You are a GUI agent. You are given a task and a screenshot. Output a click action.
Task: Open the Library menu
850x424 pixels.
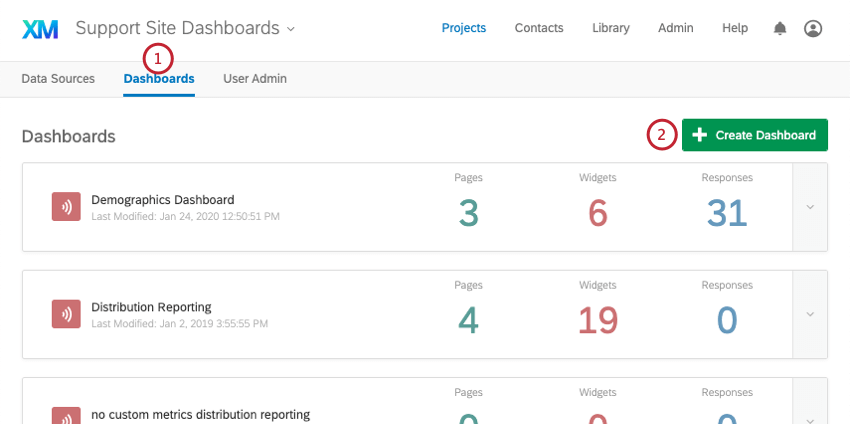pos(610,28)
